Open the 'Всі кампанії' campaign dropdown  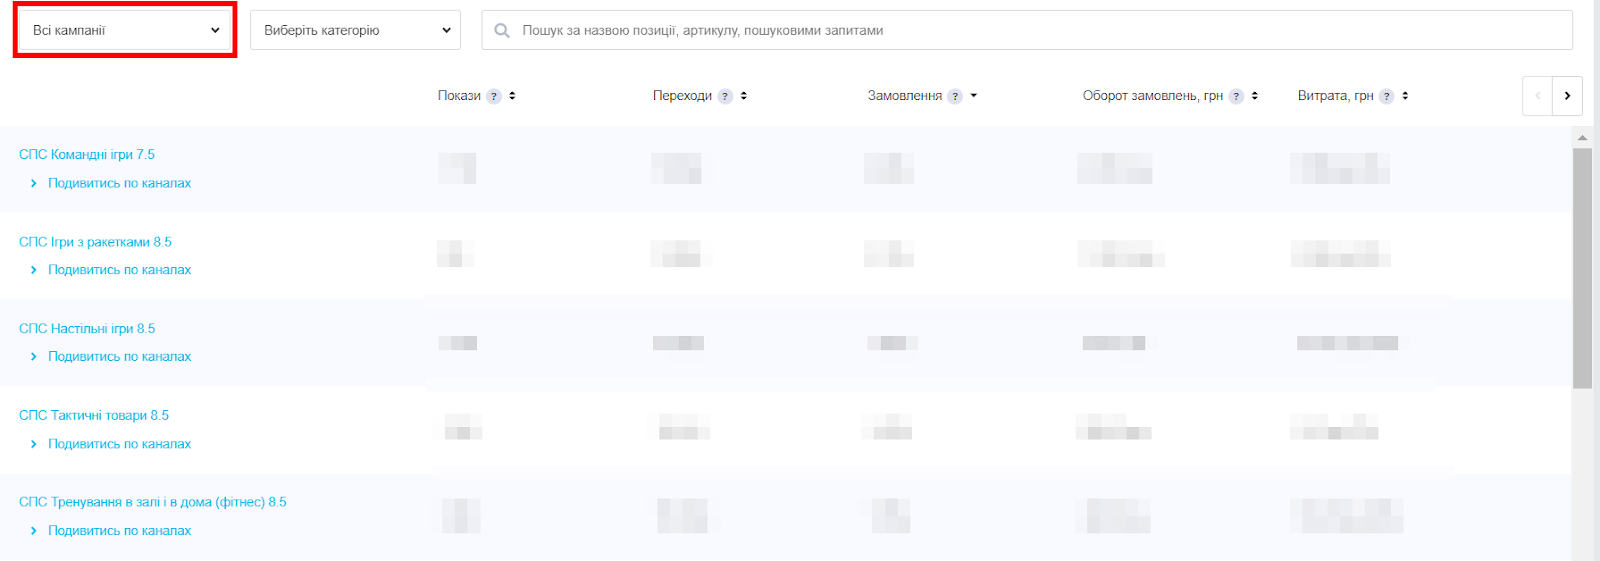[x=125, y=30]
